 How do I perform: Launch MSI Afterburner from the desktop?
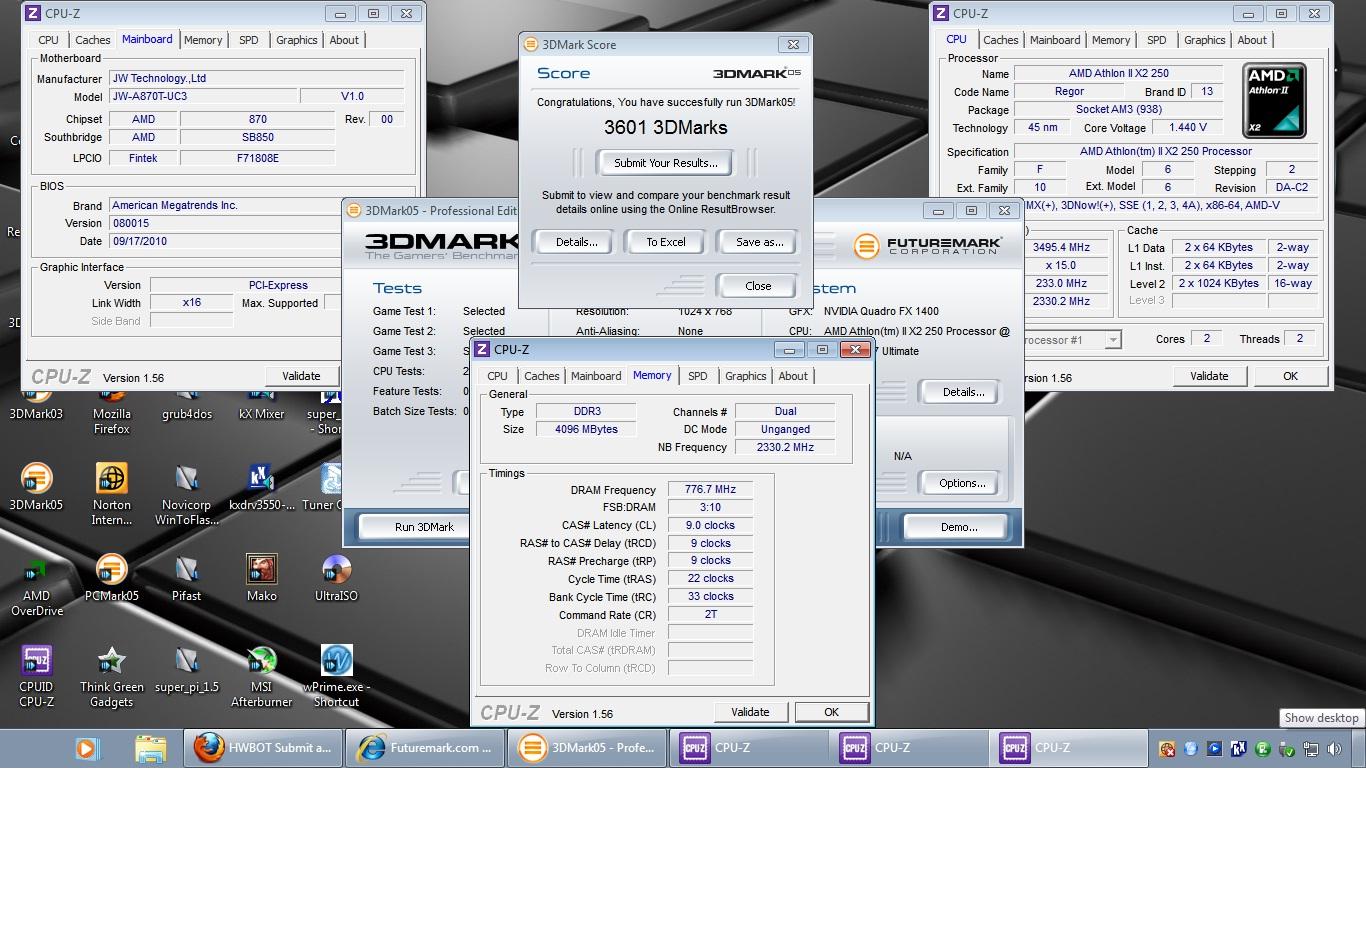coord(261,676)
